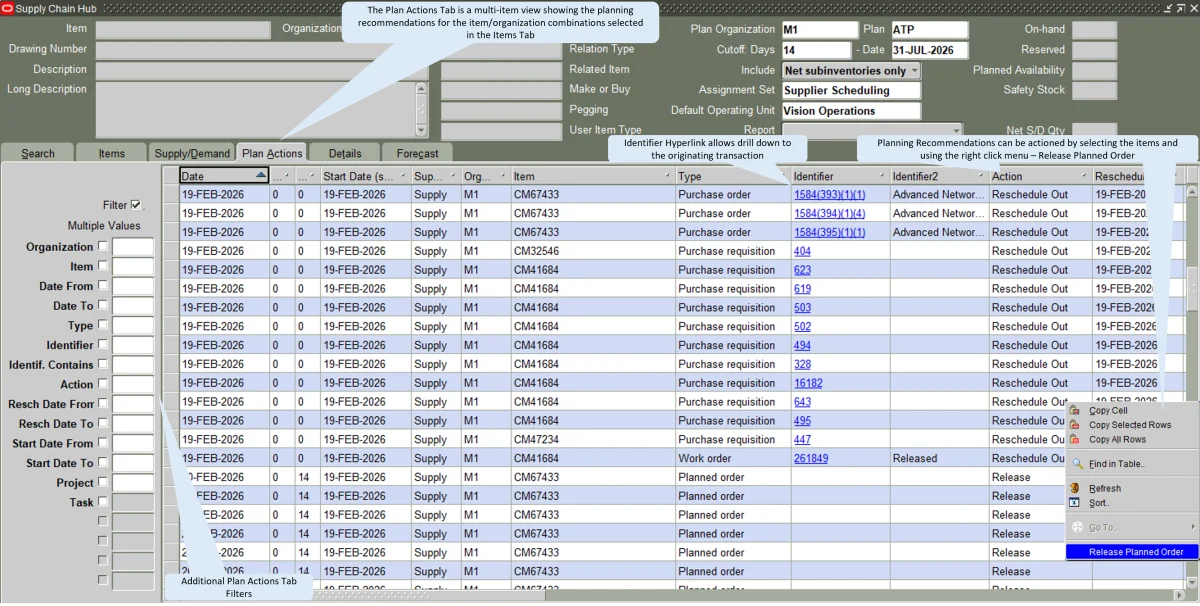Enable the Action filter checkbox

(103, 384)
